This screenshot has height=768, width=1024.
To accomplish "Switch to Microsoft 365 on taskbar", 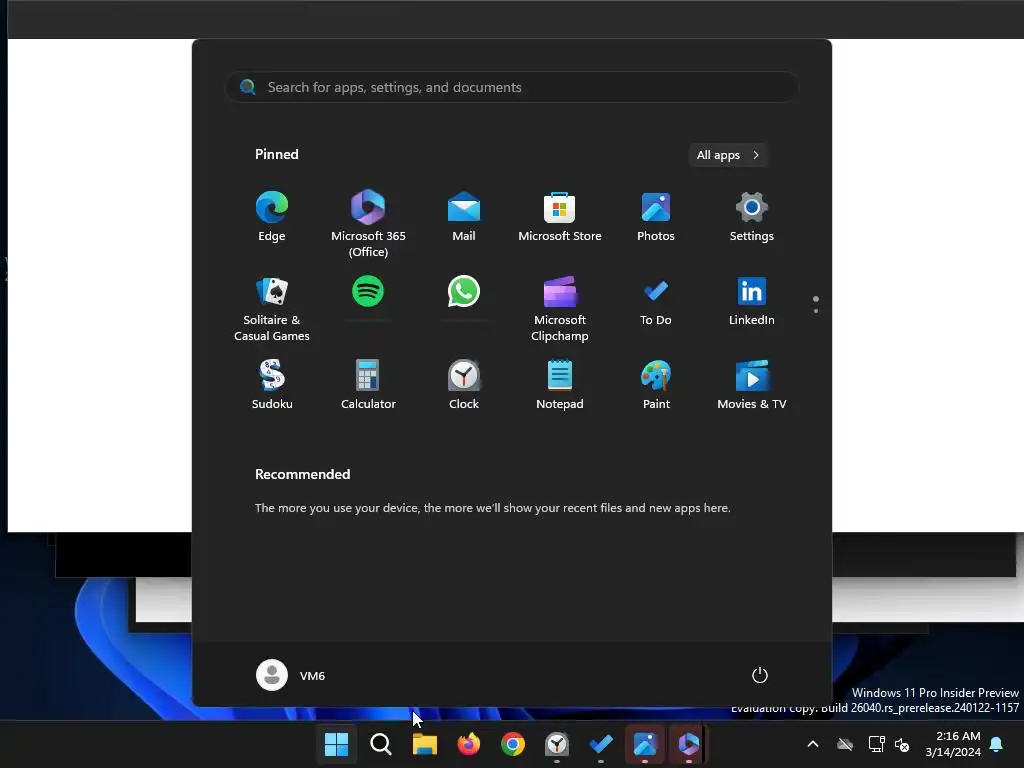I will tap(689, 744).
